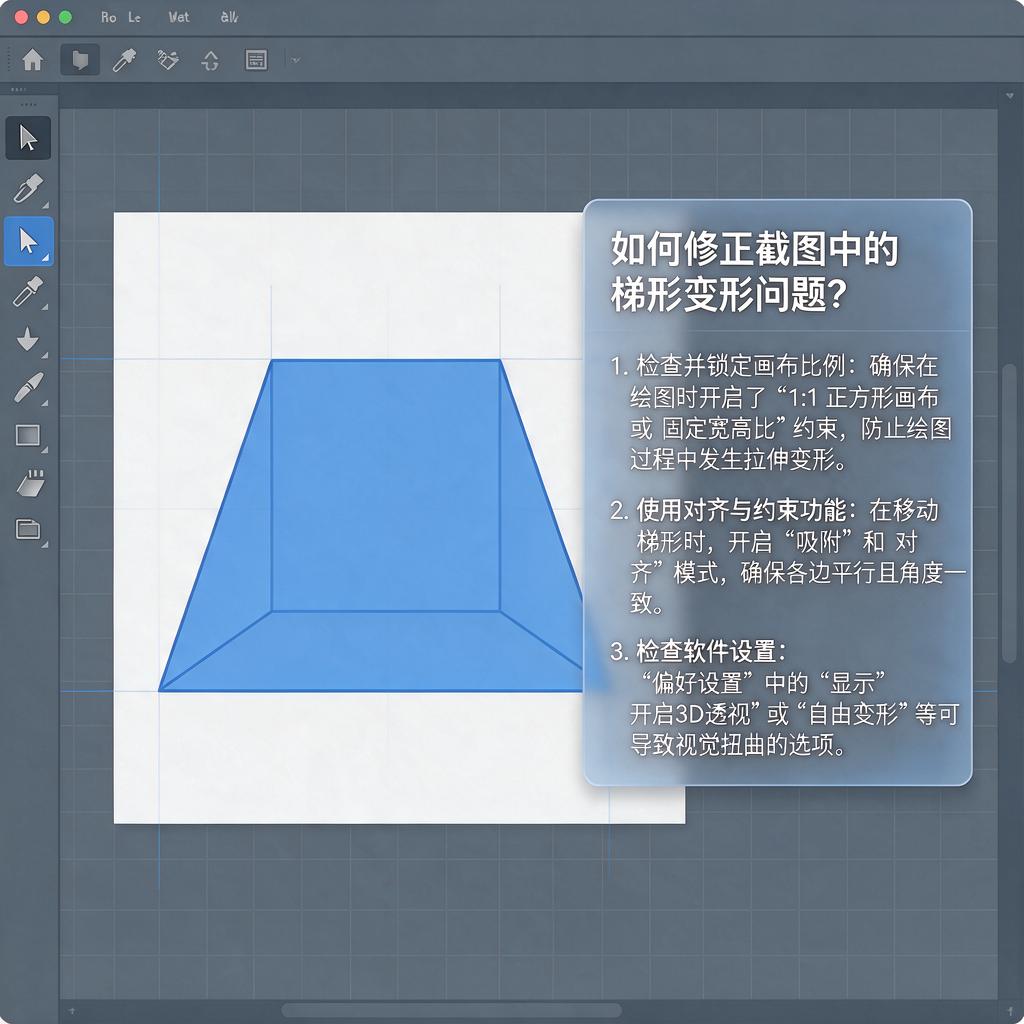Click the collapse chevron at top-right of canvas area
This screenshot has width=1024, height=1024.
1010,97
